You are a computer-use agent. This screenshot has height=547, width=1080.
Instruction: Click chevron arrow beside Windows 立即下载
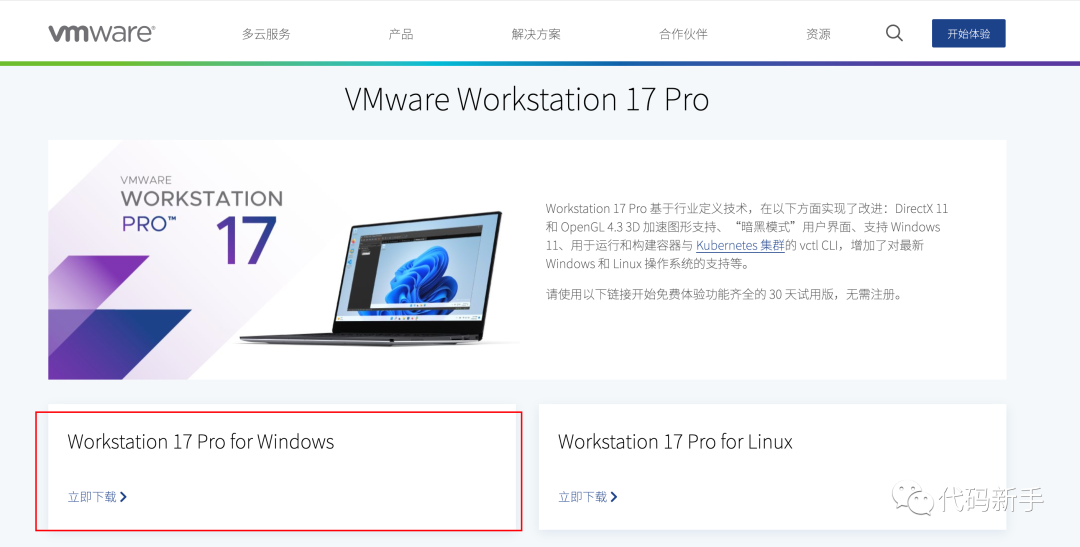coord(123,497)
